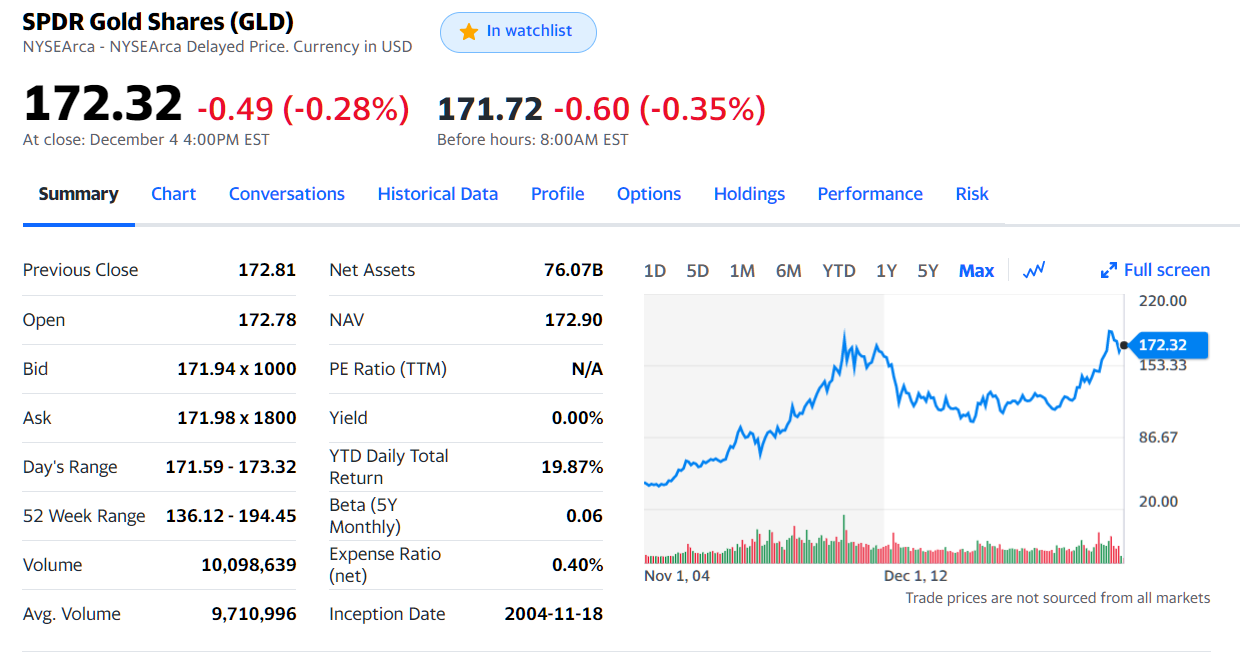Click the Volume value 10,098,639

(x=249, y=565)
